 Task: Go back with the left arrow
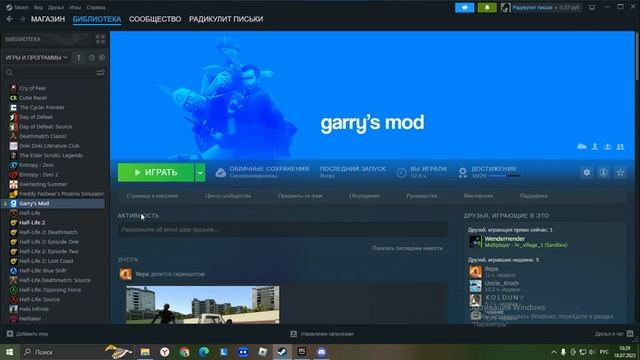(10, 19)
